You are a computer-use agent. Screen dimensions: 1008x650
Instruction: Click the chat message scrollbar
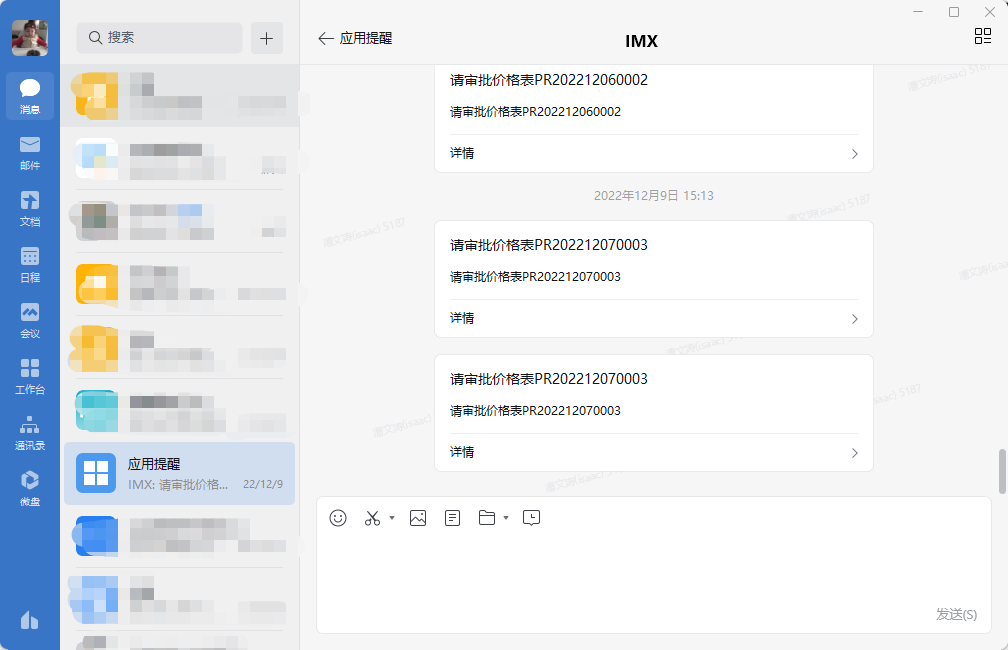click(x=1002, y=471)
